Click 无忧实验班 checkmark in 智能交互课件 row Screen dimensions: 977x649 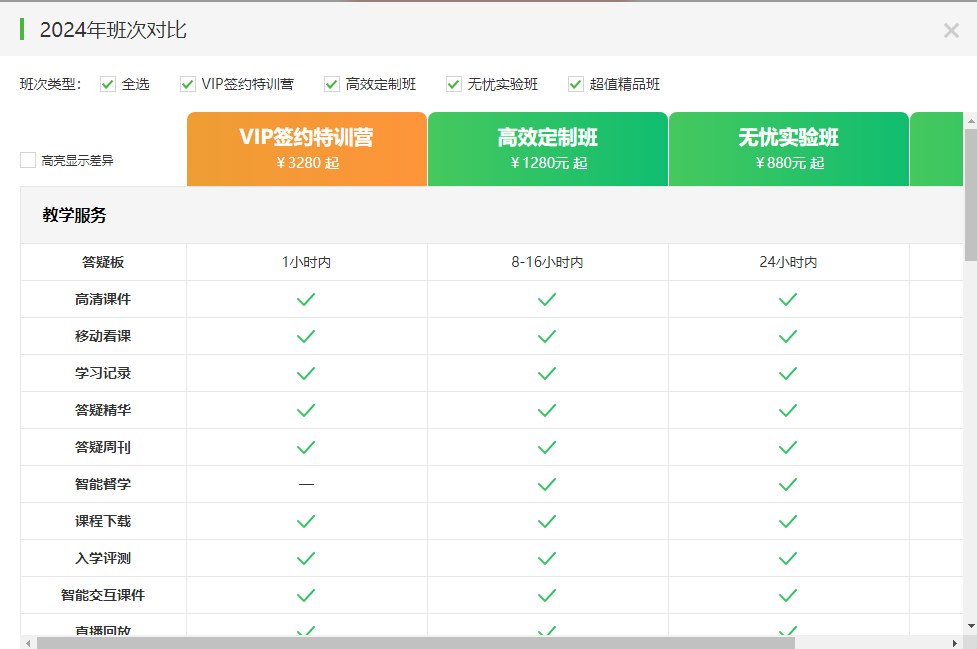[788, 595]
